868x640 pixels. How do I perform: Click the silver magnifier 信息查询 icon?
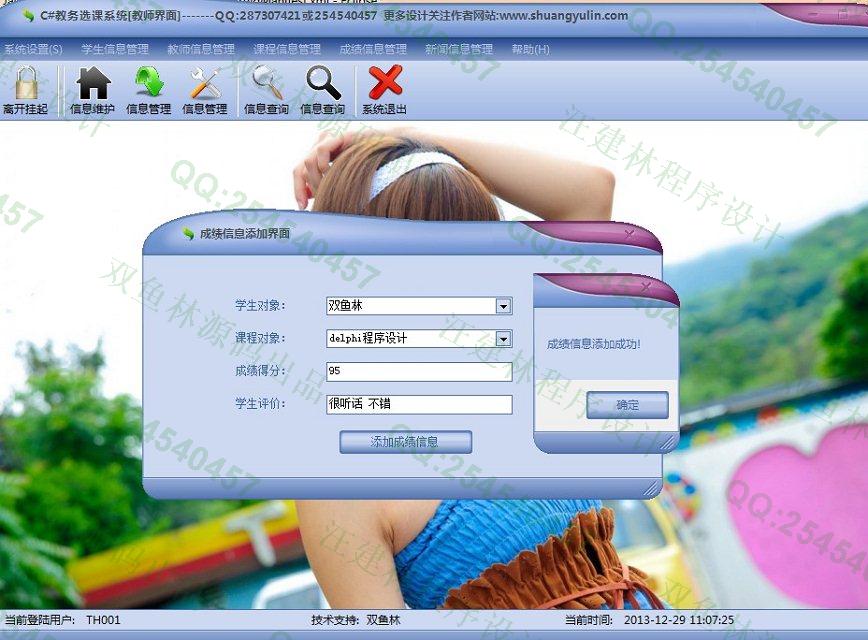click(266, 89)
